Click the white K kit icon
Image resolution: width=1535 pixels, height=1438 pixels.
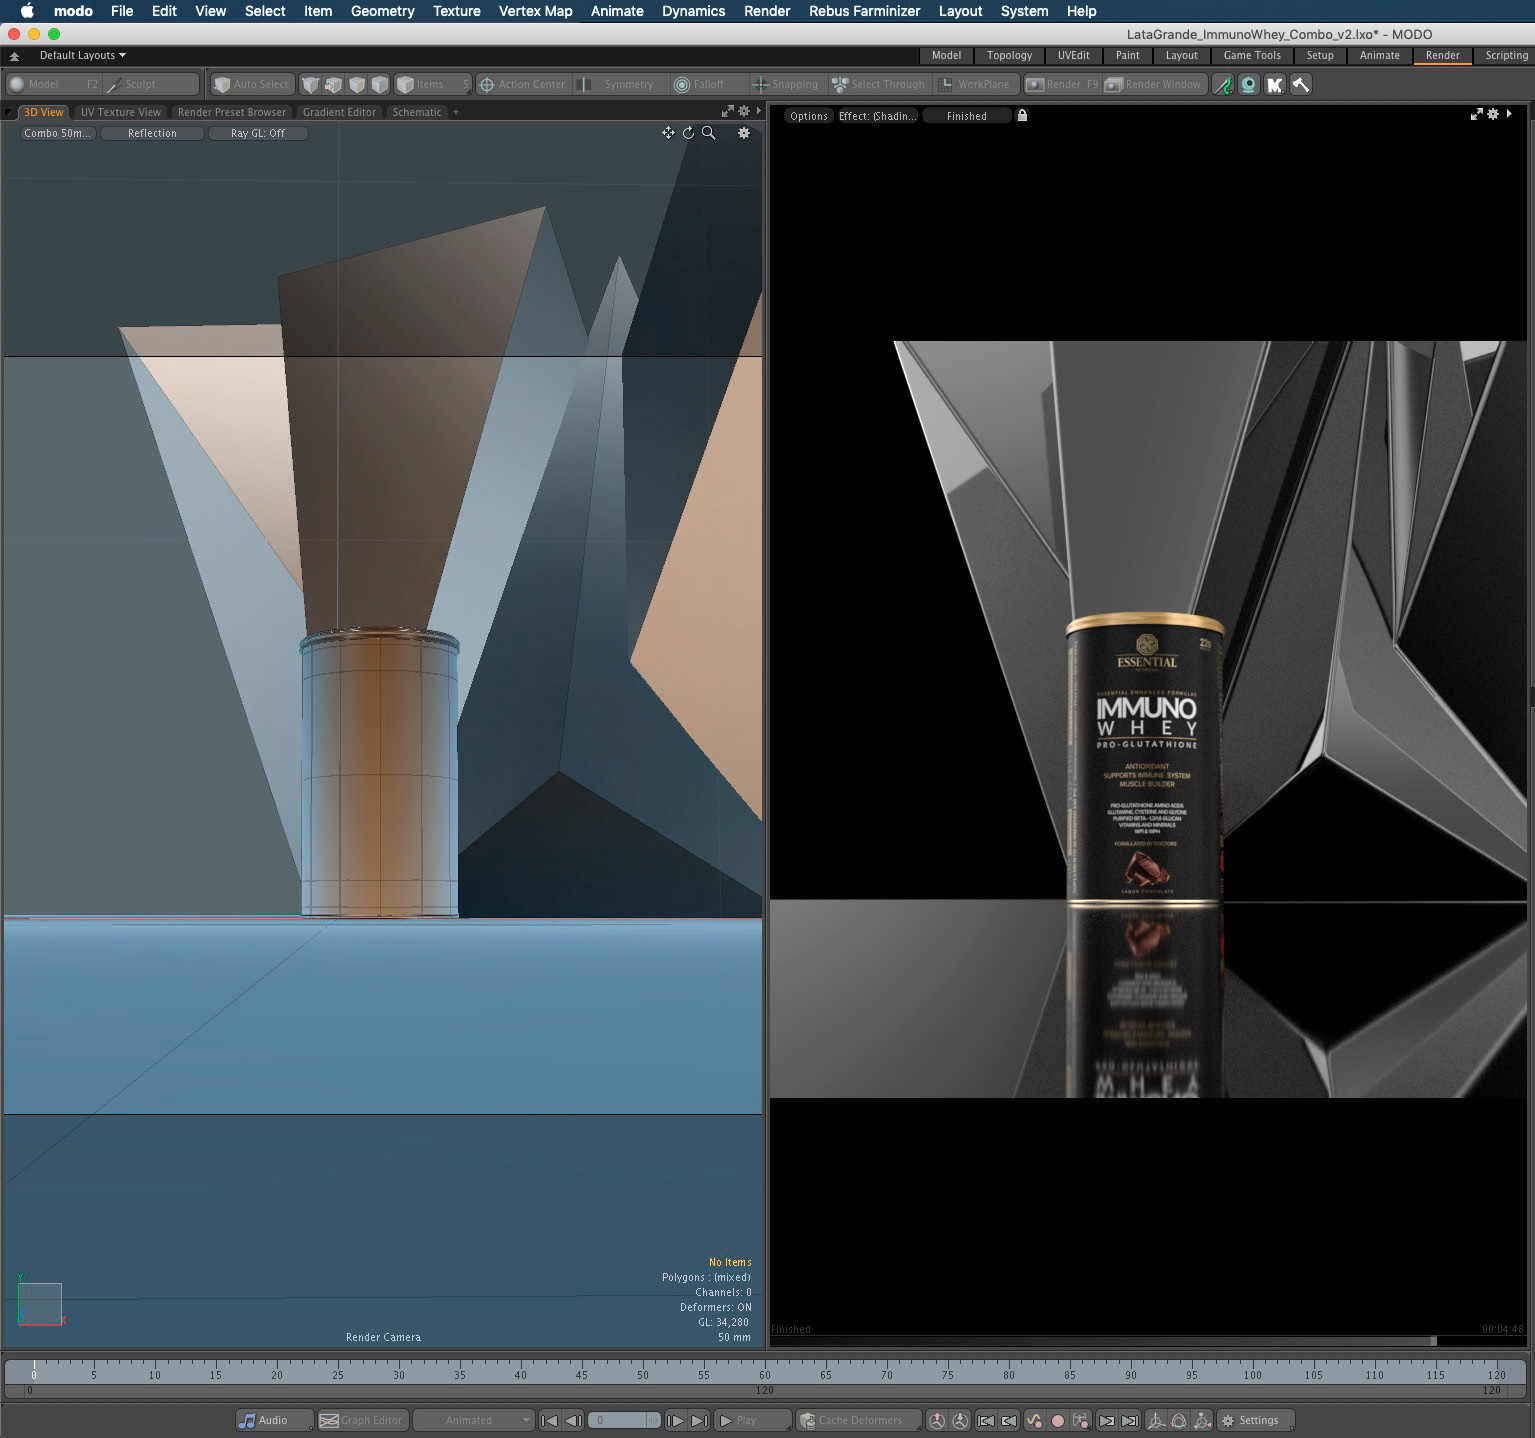tap(1274, 84)
